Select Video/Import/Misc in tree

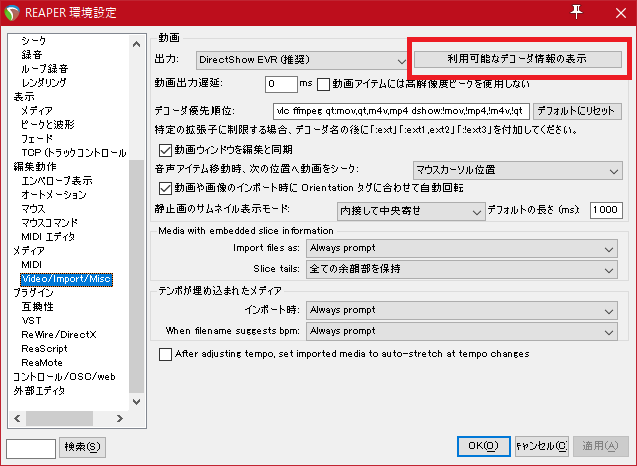[66, 279]
